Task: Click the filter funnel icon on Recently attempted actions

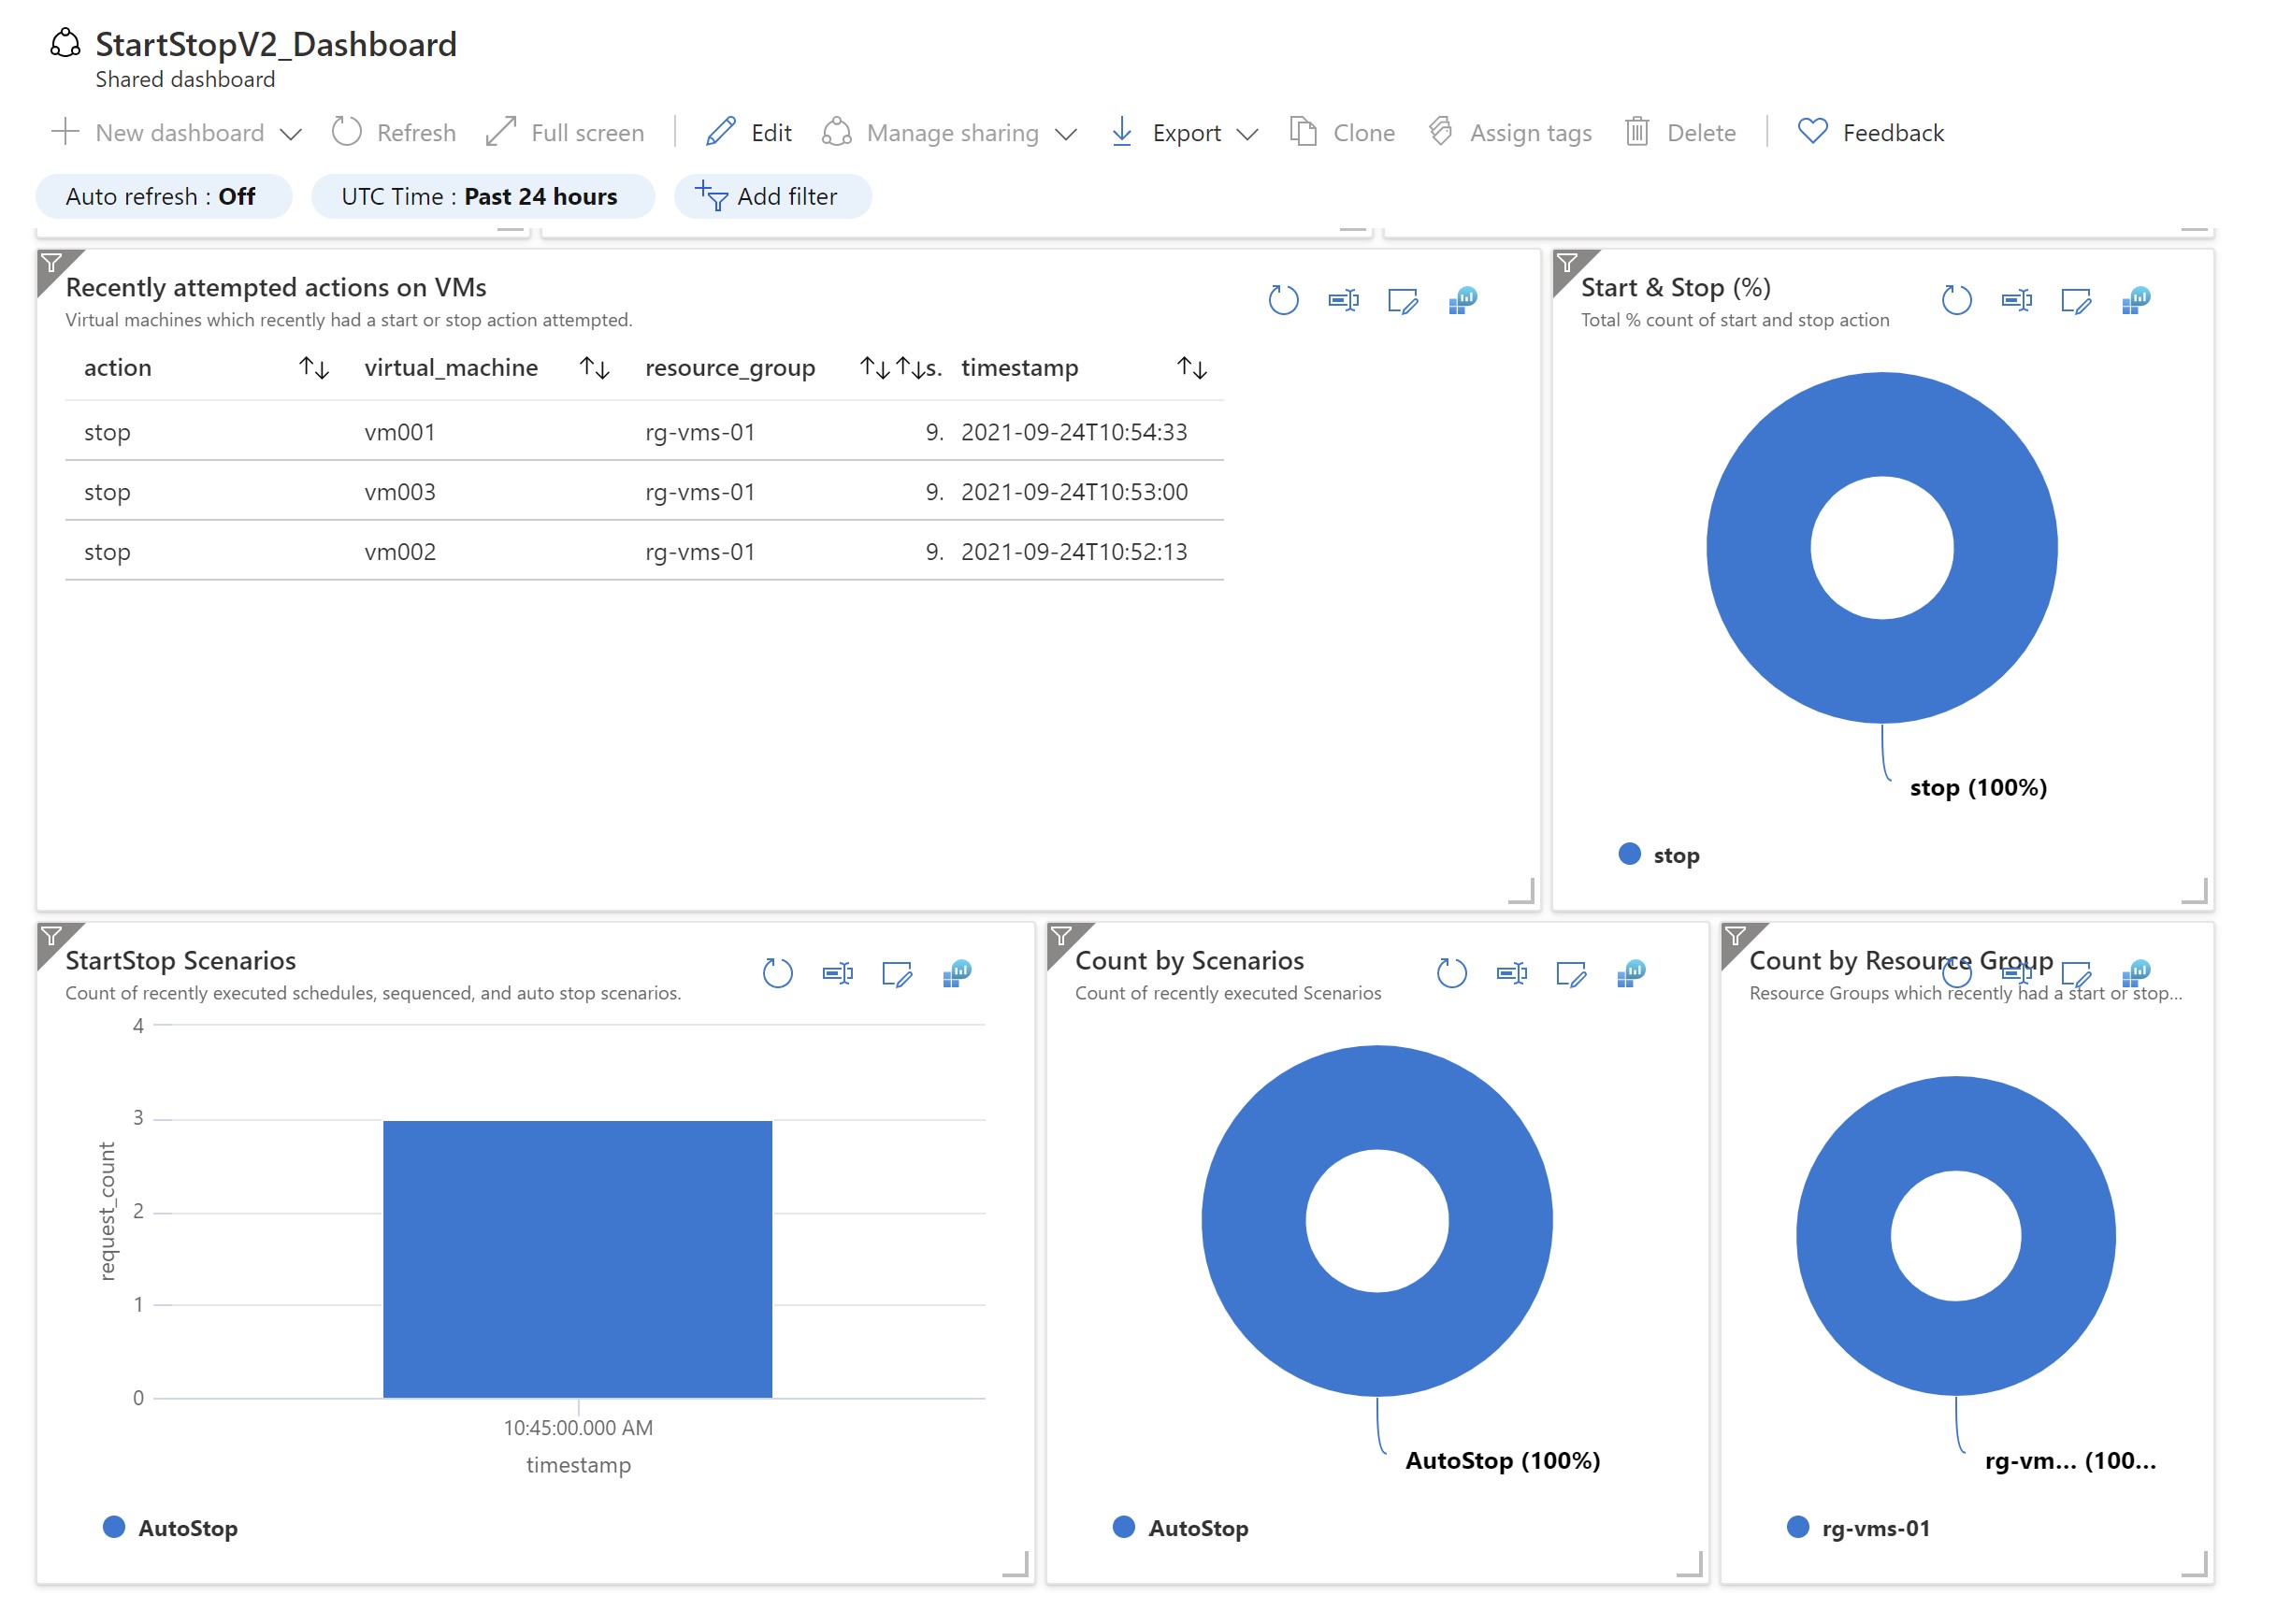Action: 51,262
